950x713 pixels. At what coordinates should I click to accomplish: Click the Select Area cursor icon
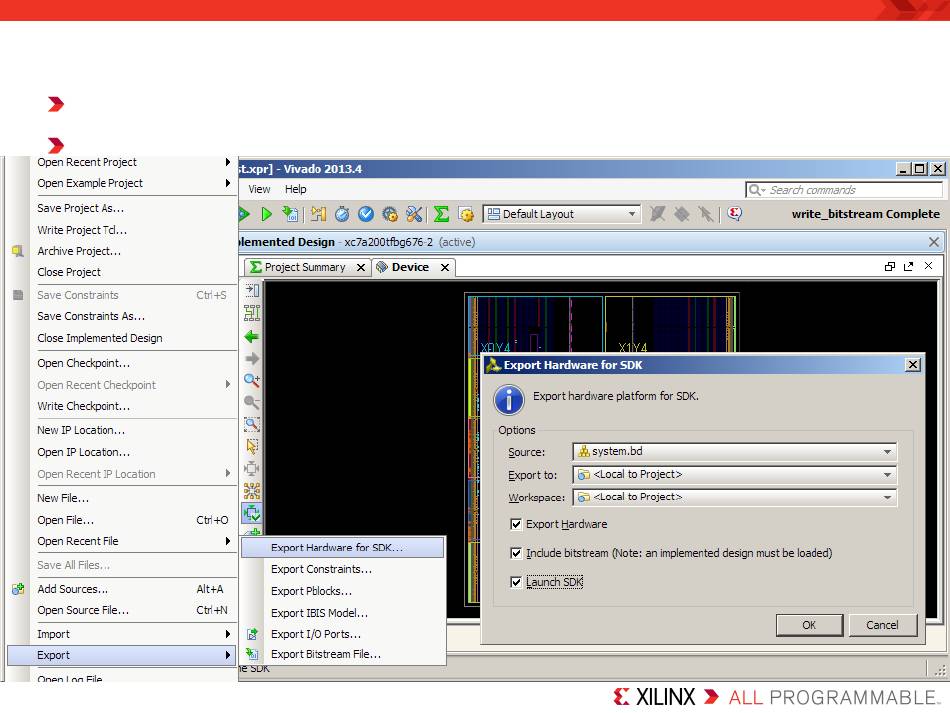pos(251,446)
